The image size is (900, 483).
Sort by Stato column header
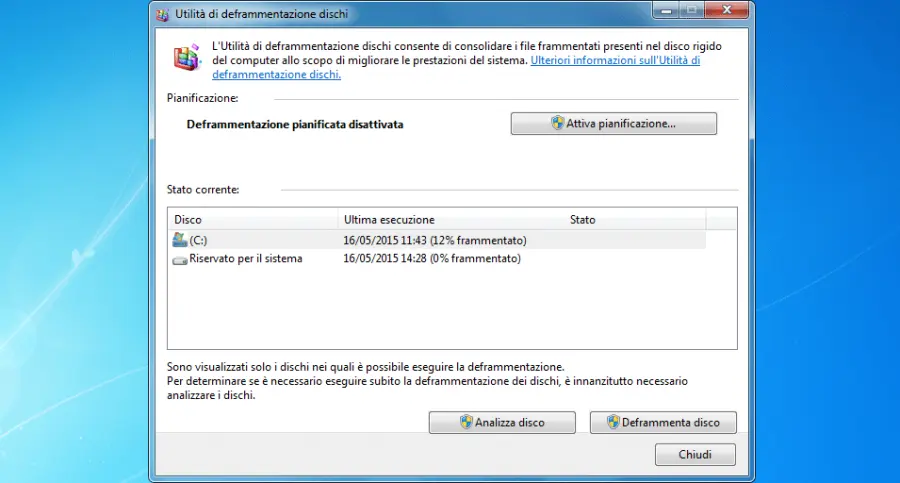point(634,219)
